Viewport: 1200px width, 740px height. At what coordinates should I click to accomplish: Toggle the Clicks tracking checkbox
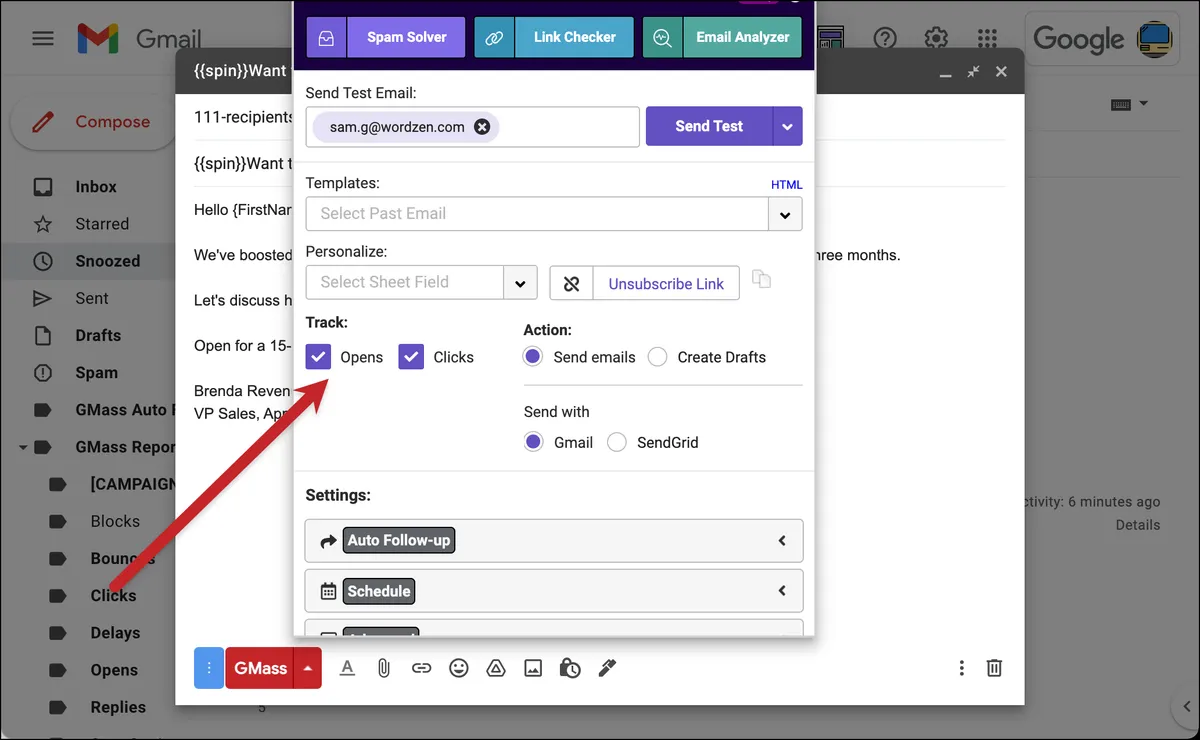click(x=411, y=357)
